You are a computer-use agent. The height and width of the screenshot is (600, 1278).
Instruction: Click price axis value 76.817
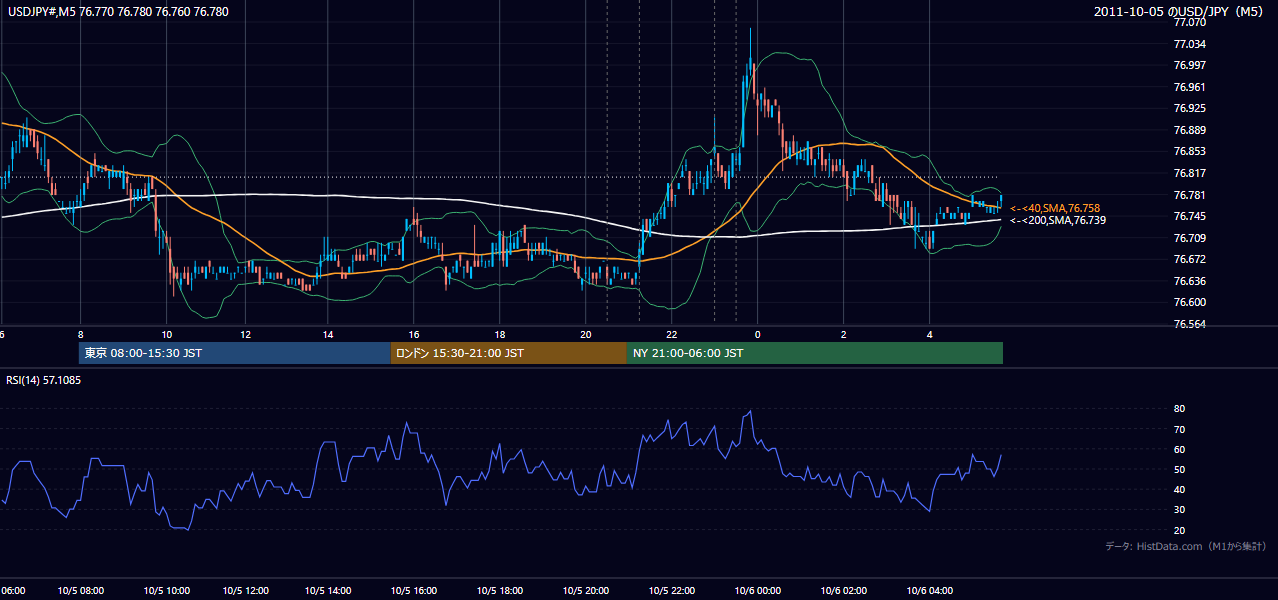[1190, 173]
